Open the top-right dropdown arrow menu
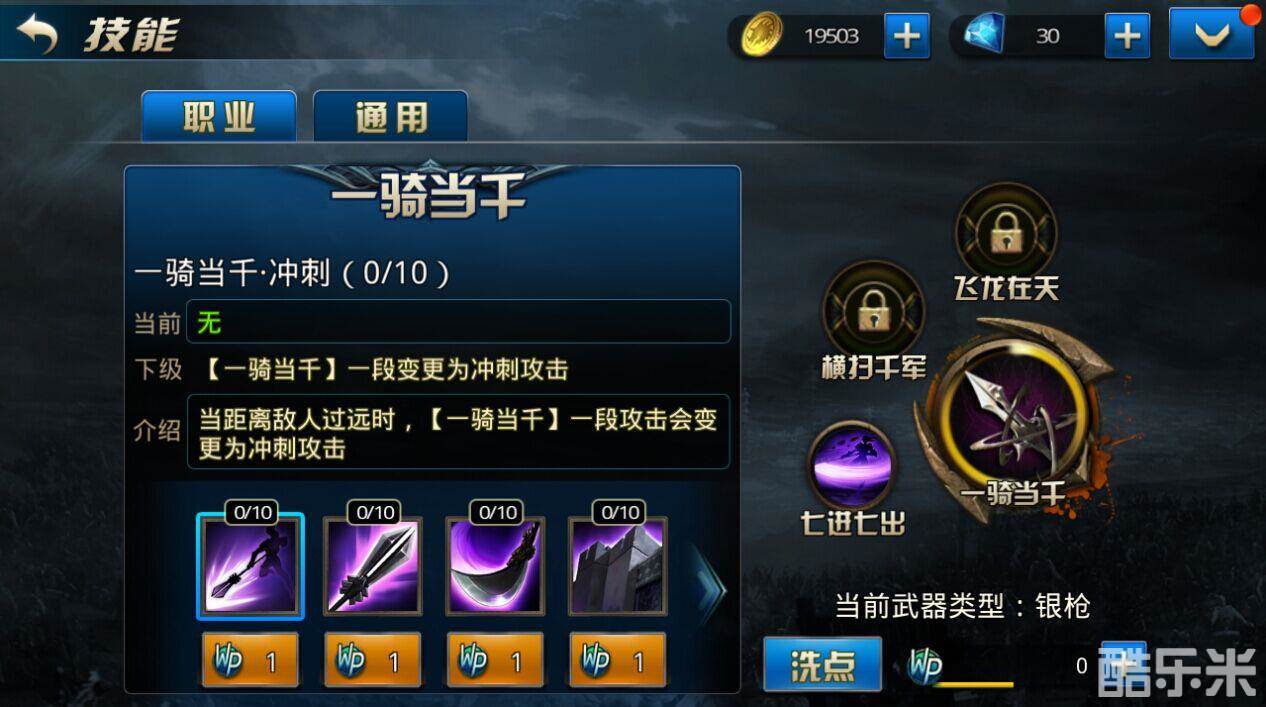The image size is (1266, 707). click(x=1212, y=35)
